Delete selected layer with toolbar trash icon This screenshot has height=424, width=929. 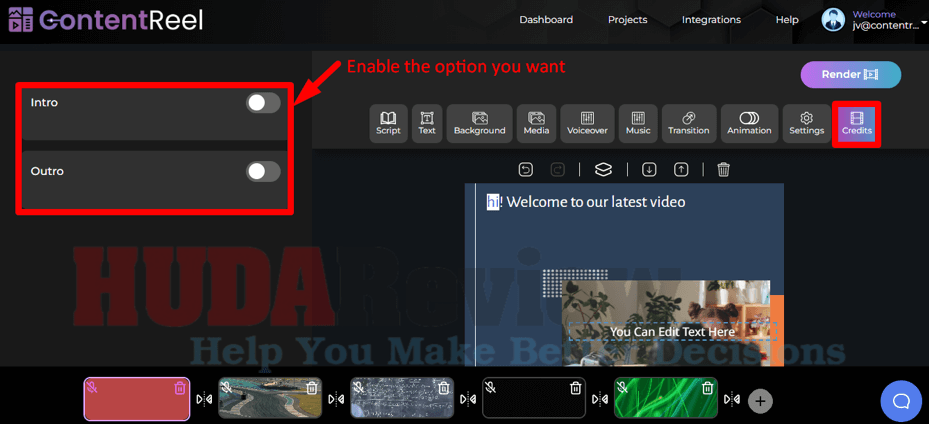point(723,170)
